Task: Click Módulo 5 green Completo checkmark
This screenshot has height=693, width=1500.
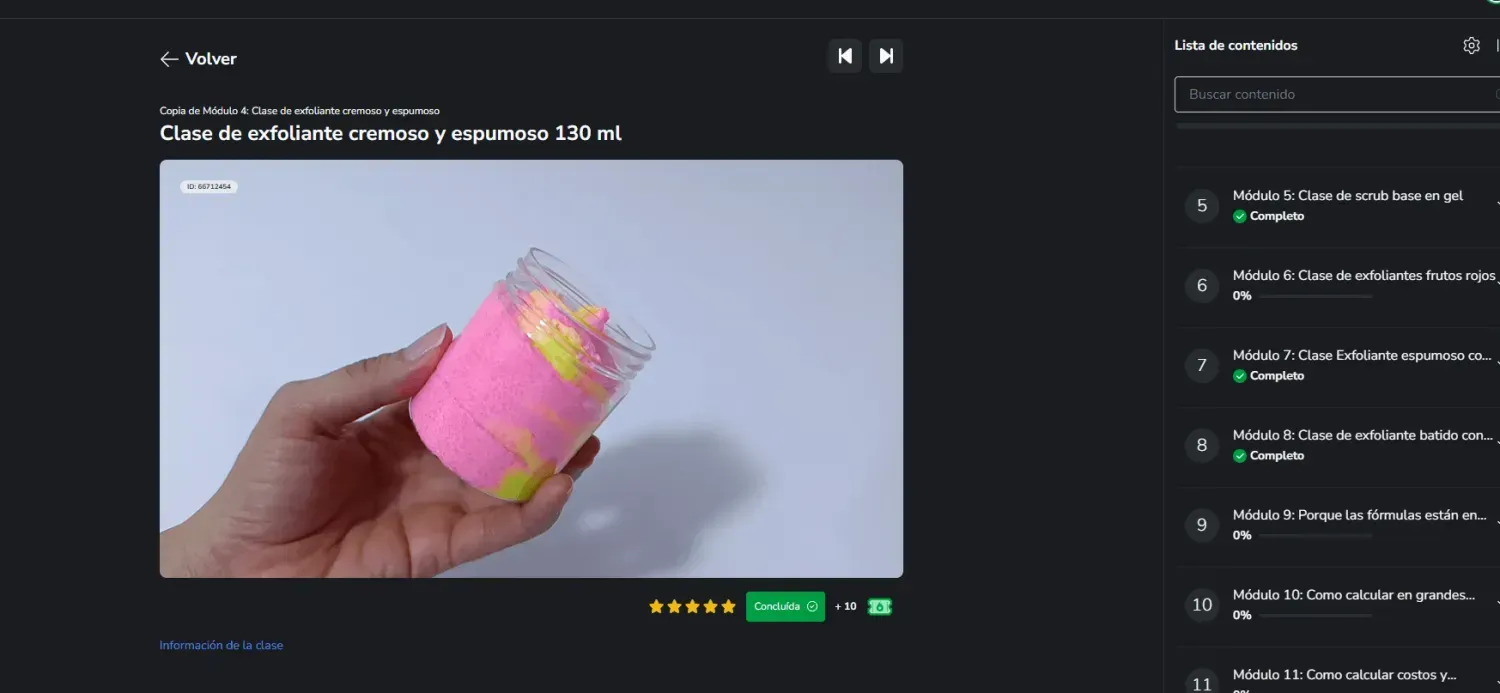Action: pos(1240,216)
